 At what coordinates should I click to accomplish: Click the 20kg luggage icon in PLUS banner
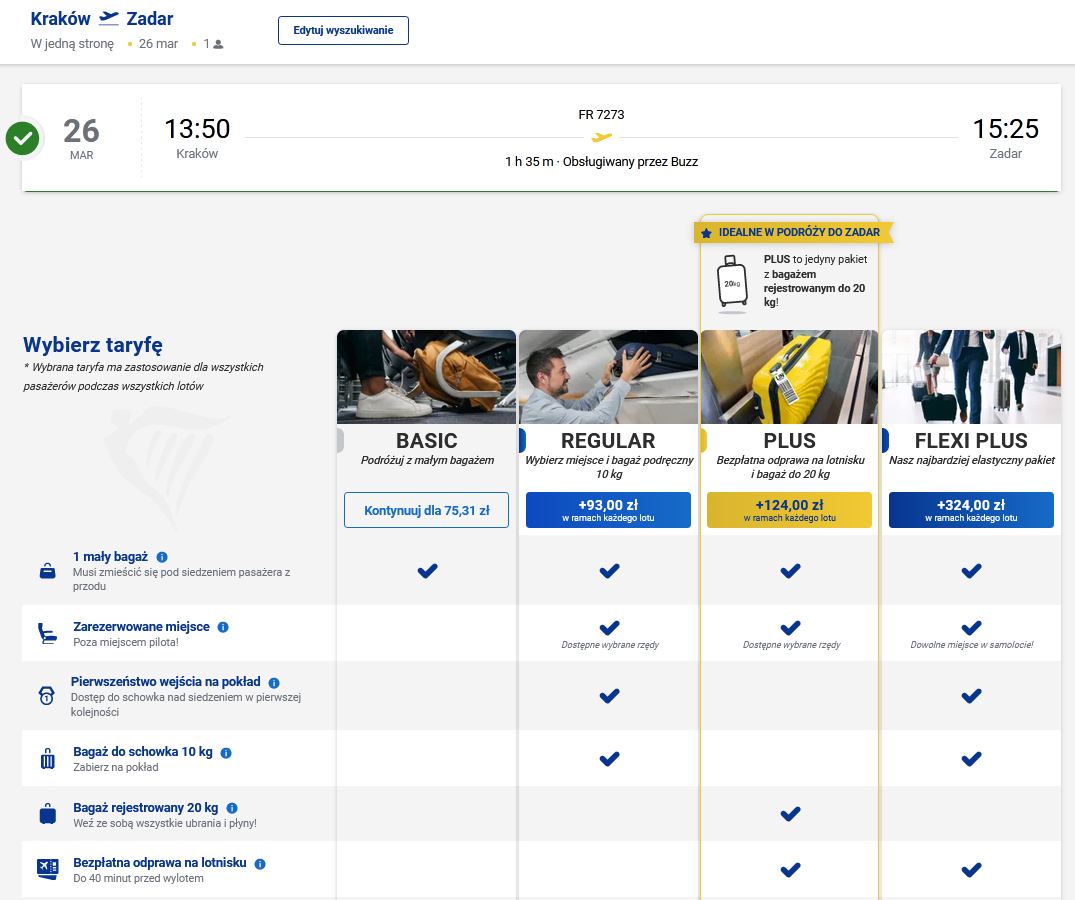point(733,281)
